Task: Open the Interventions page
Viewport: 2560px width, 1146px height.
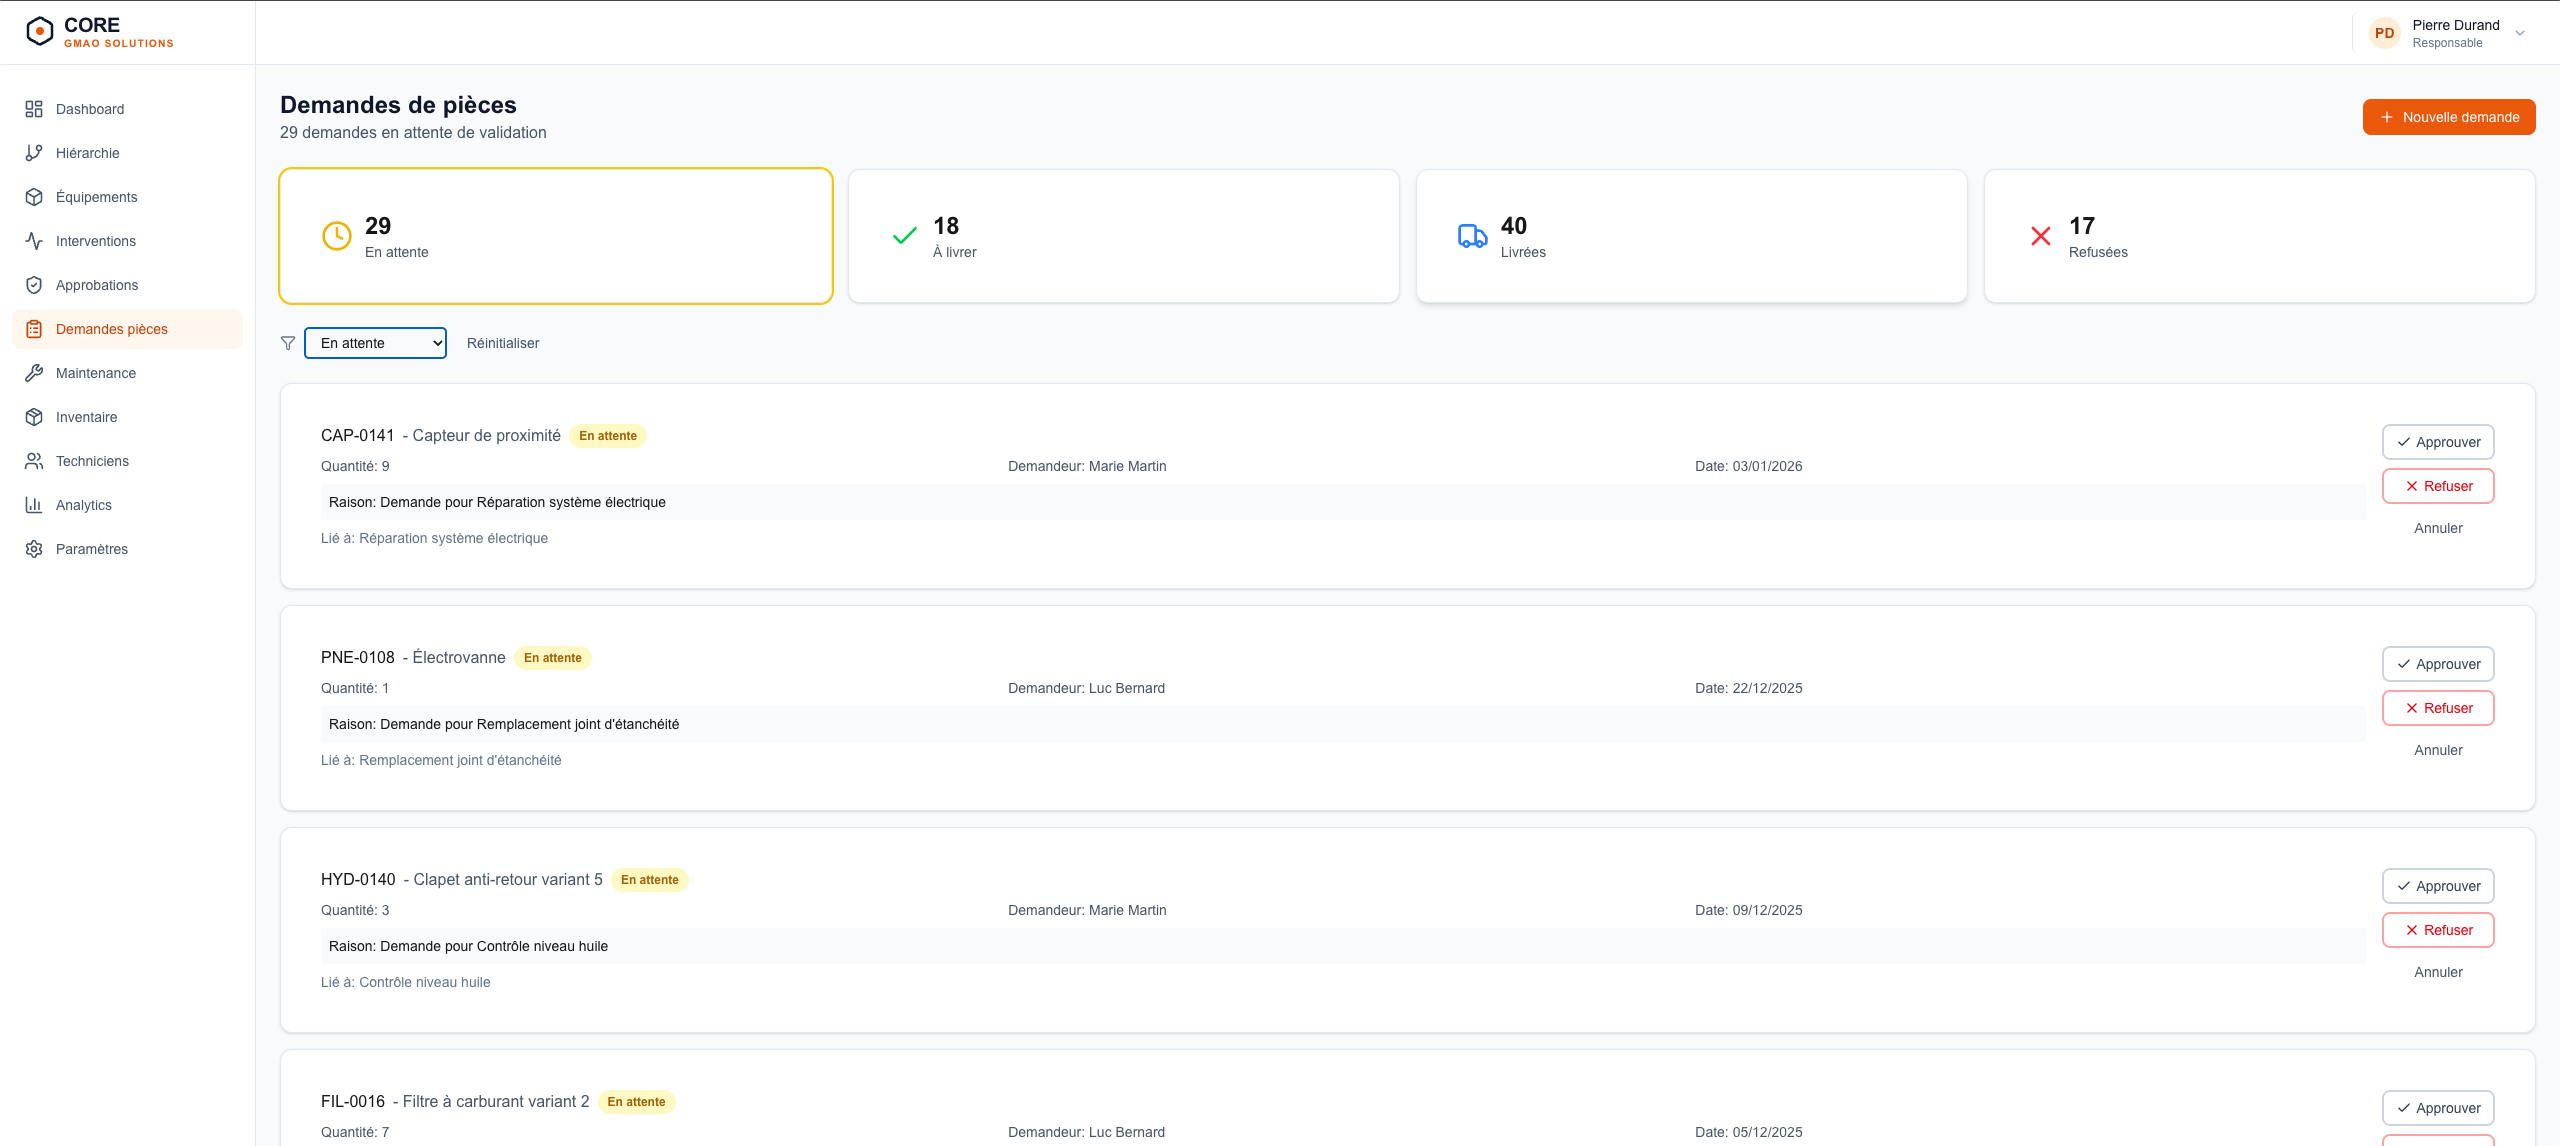Action: (x=127, y=241)
